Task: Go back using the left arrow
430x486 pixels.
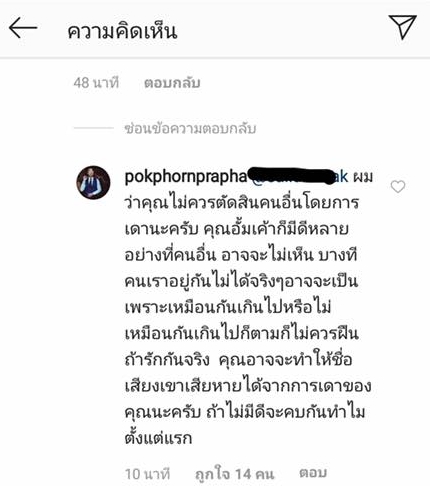Action: [23, 28]
